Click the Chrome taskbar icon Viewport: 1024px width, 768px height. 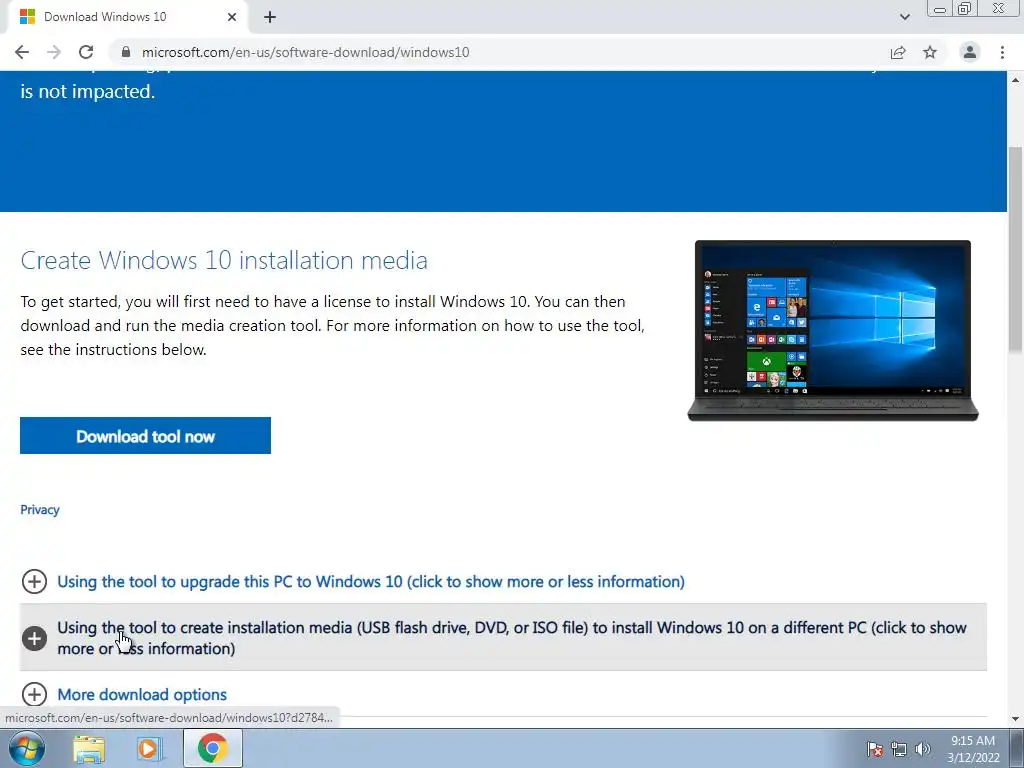tap(212, 748)
